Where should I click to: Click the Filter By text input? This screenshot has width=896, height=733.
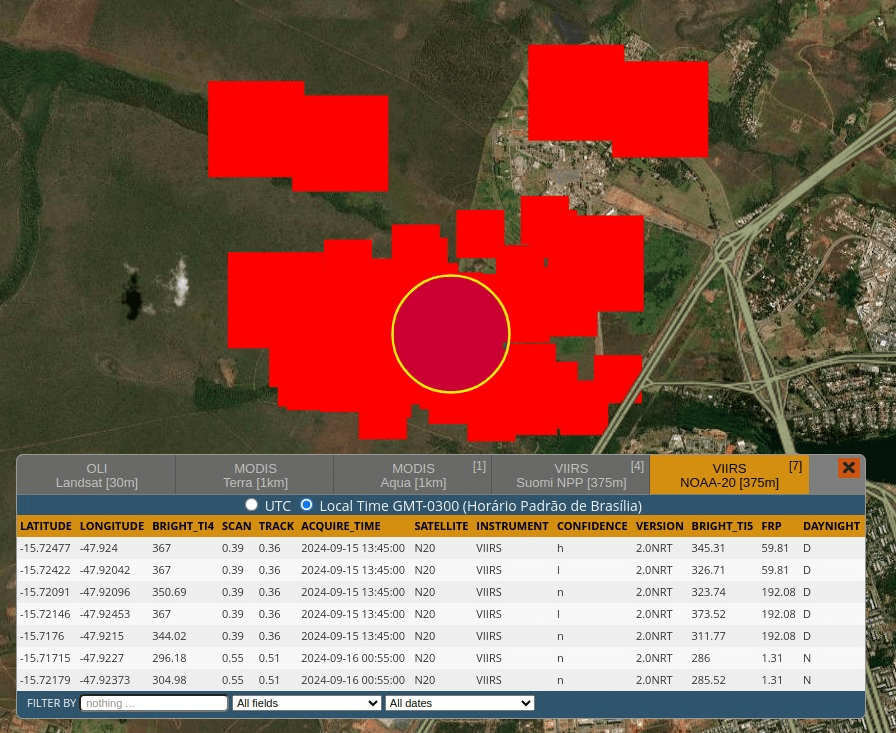[x=154, y=703]
